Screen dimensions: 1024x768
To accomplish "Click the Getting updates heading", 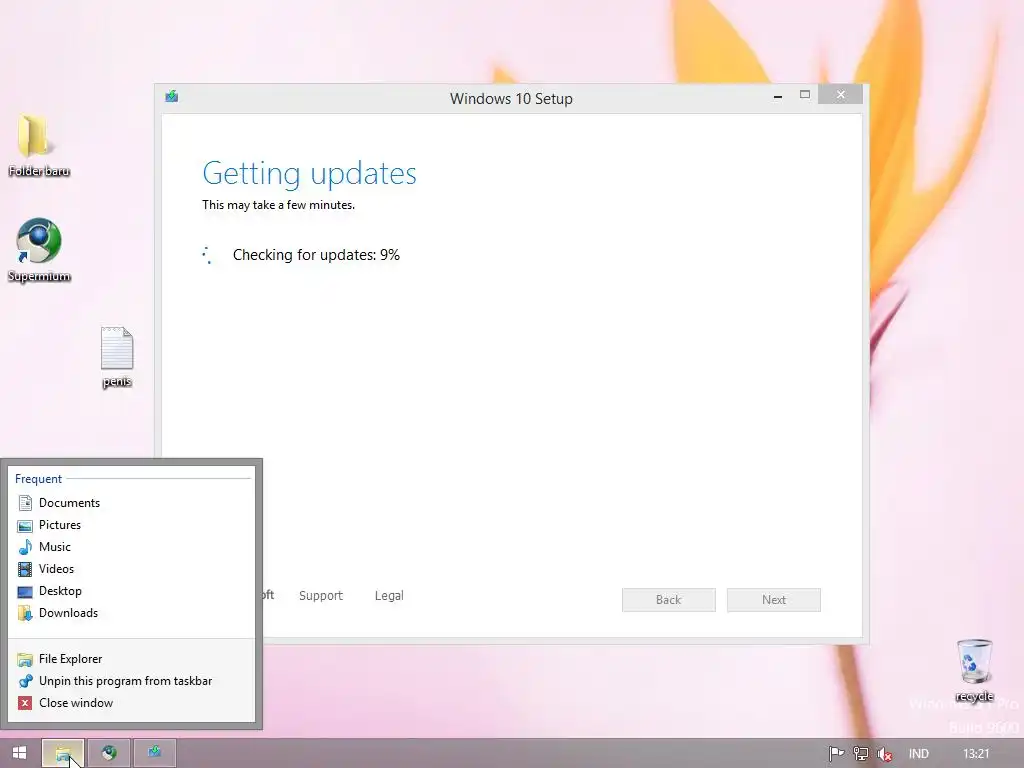I will click(x=310, y=174).
